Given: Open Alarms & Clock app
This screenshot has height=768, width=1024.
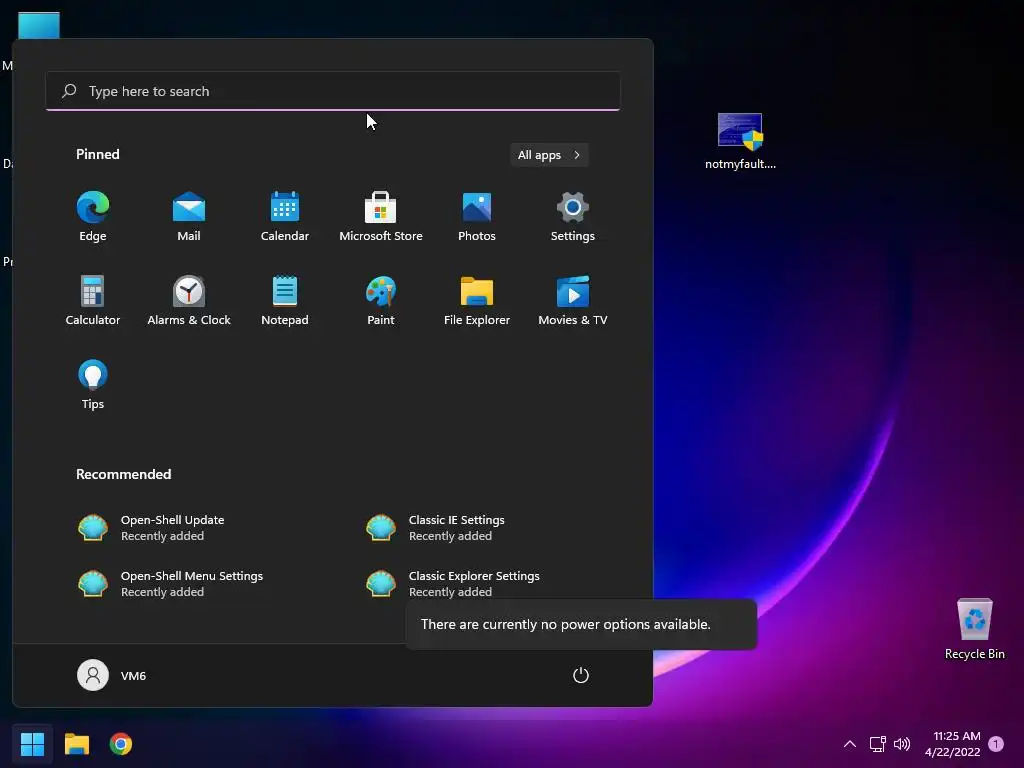Looking at the screenshot, I should pos(189,300).
